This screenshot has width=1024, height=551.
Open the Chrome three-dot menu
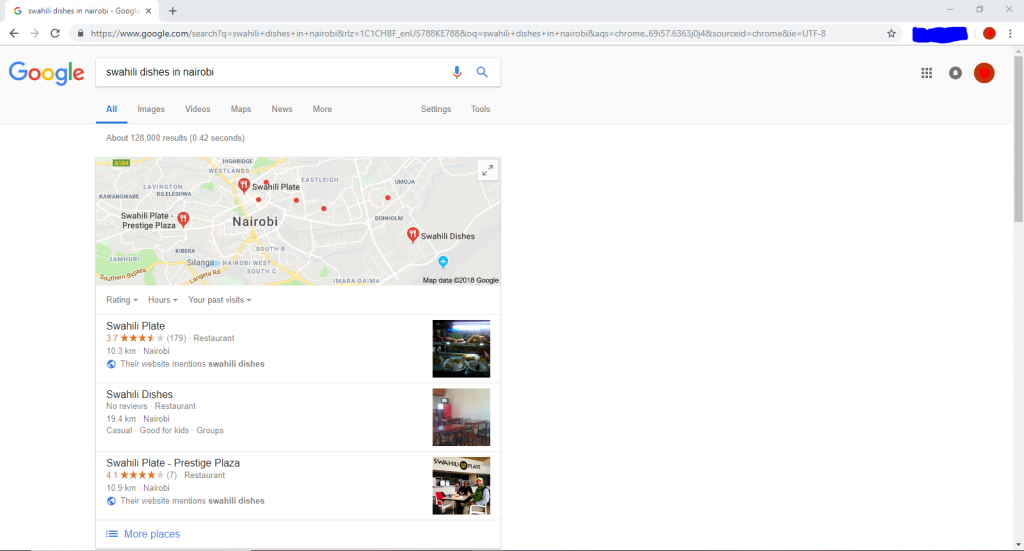tap(1010, 33)
